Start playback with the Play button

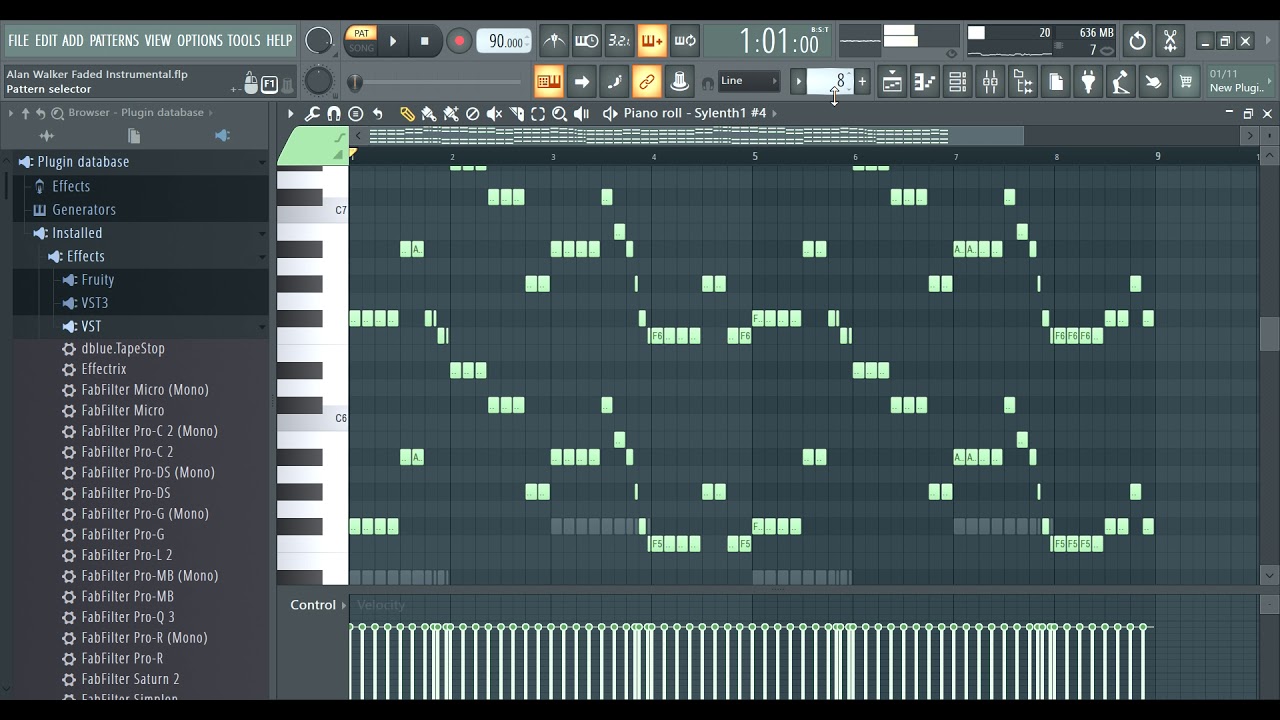point(393,41)
